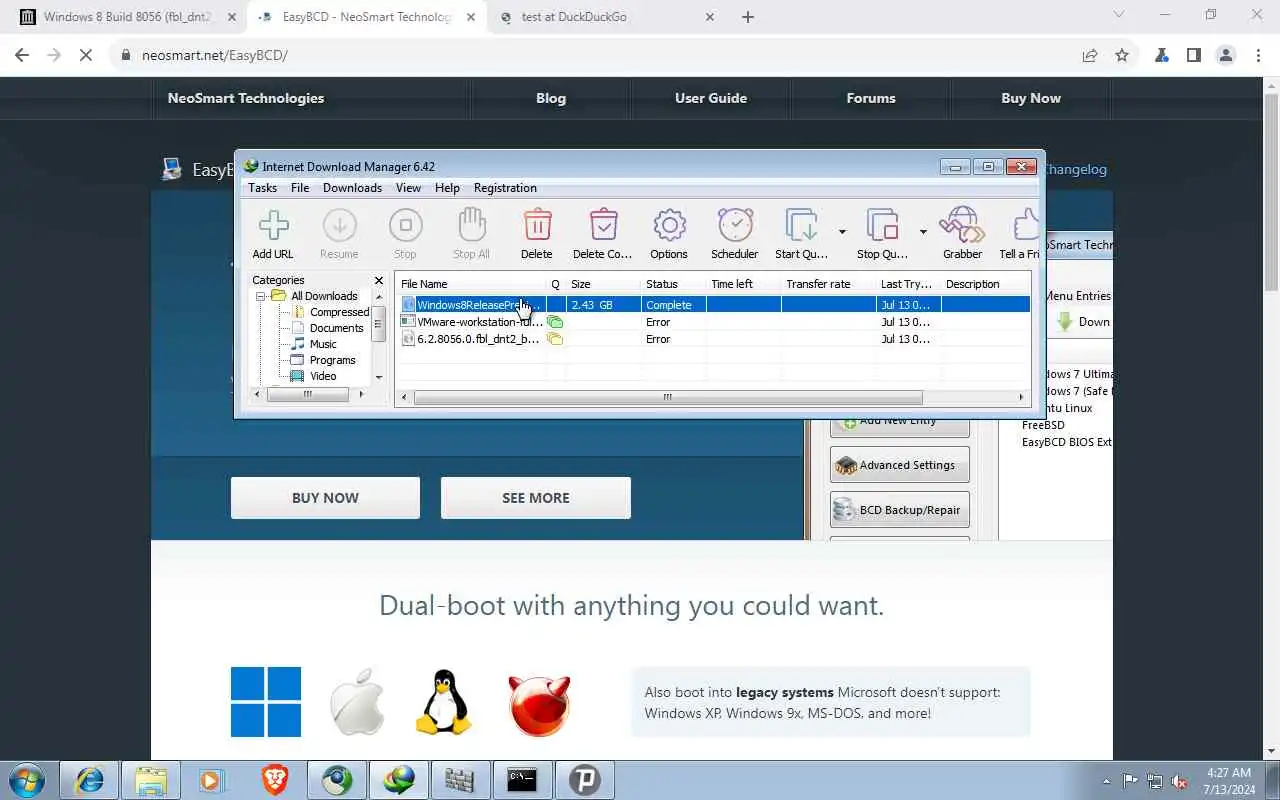The height and width of the screenshot is (800, 1280).
Task: Click the SEE MORE button
Action: [536, 498]
